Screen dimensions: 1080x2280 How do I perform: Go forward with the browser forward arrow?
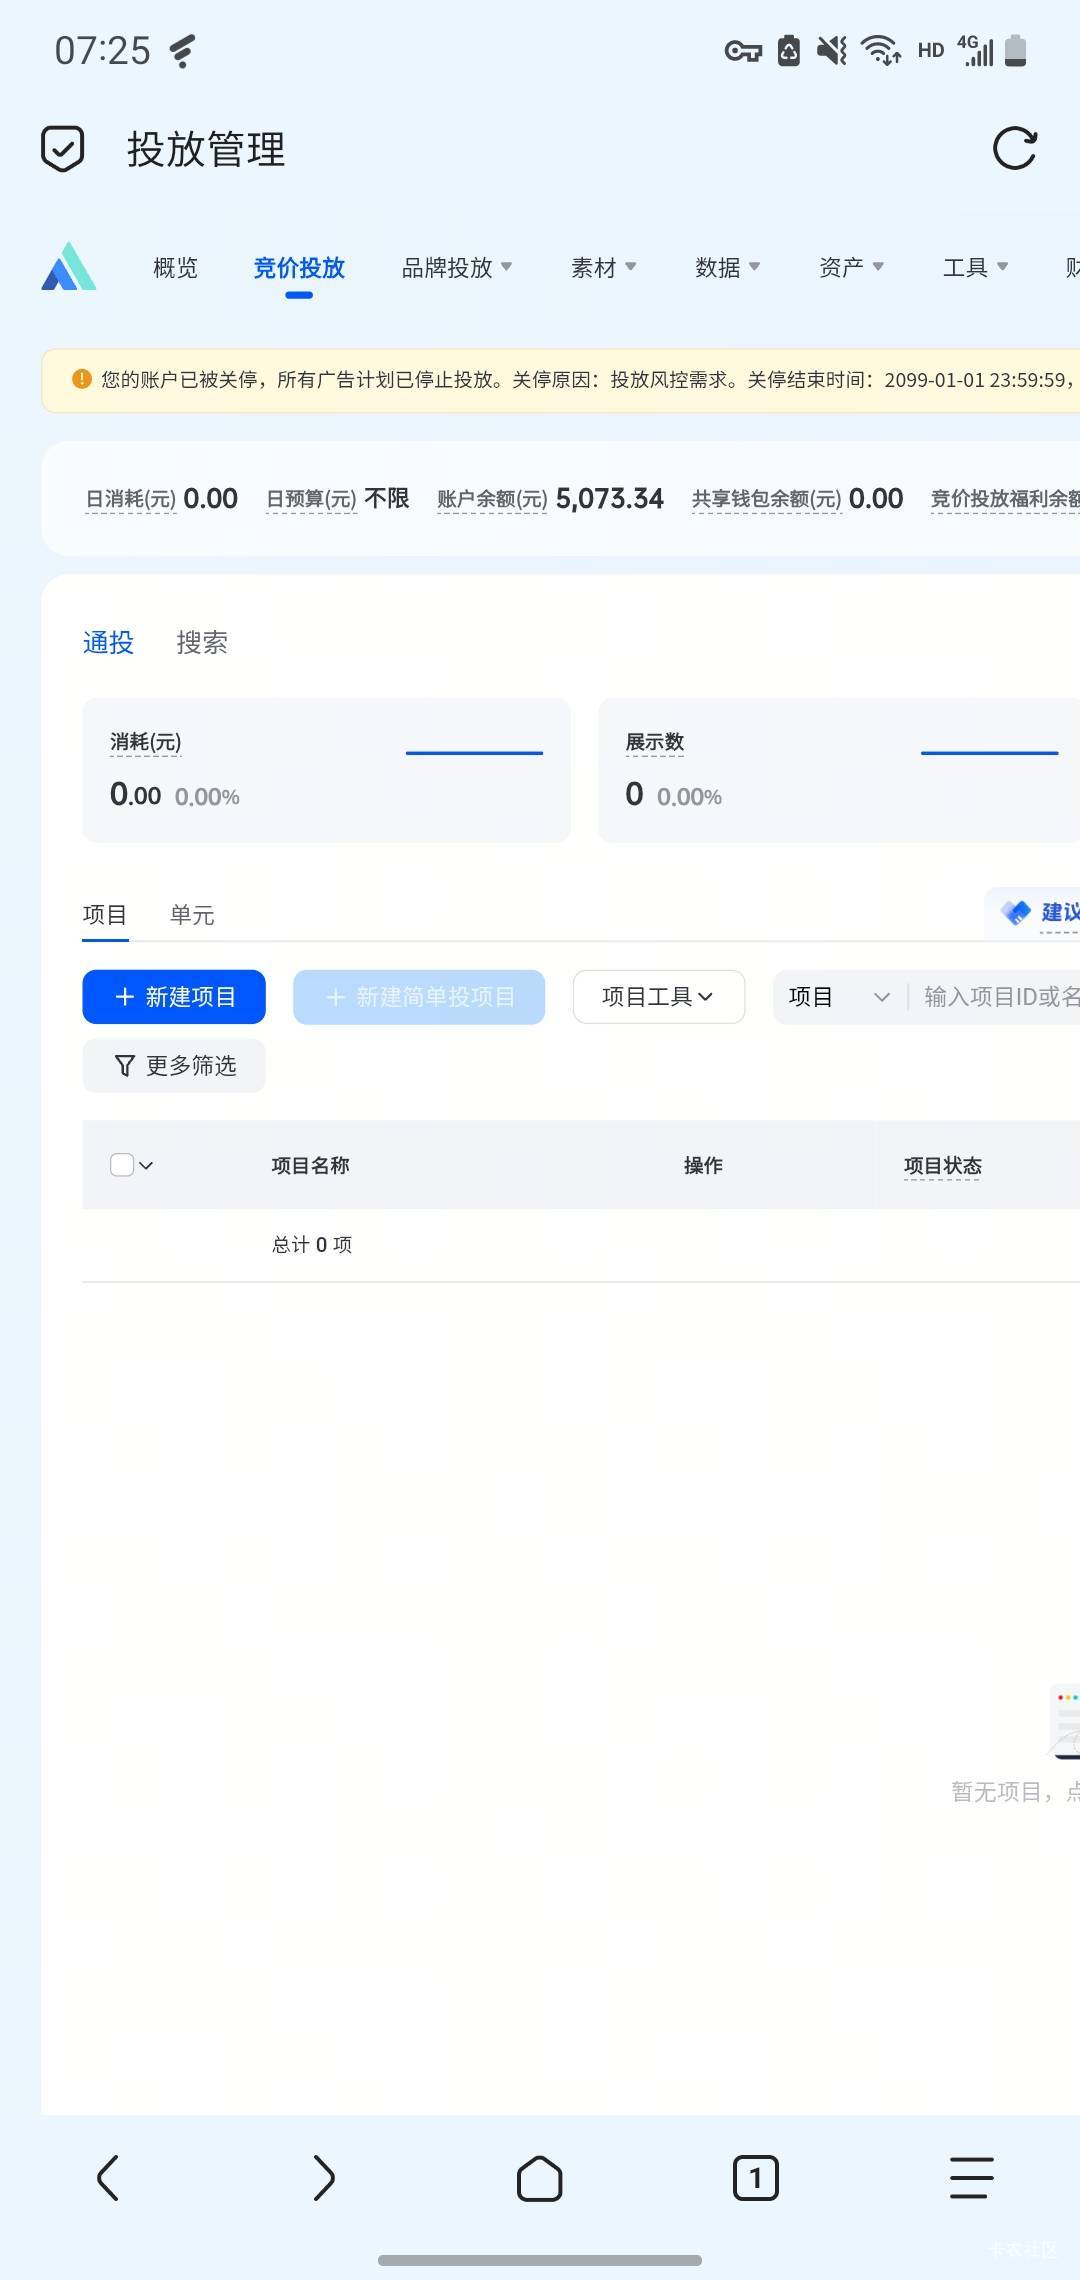324,2178
